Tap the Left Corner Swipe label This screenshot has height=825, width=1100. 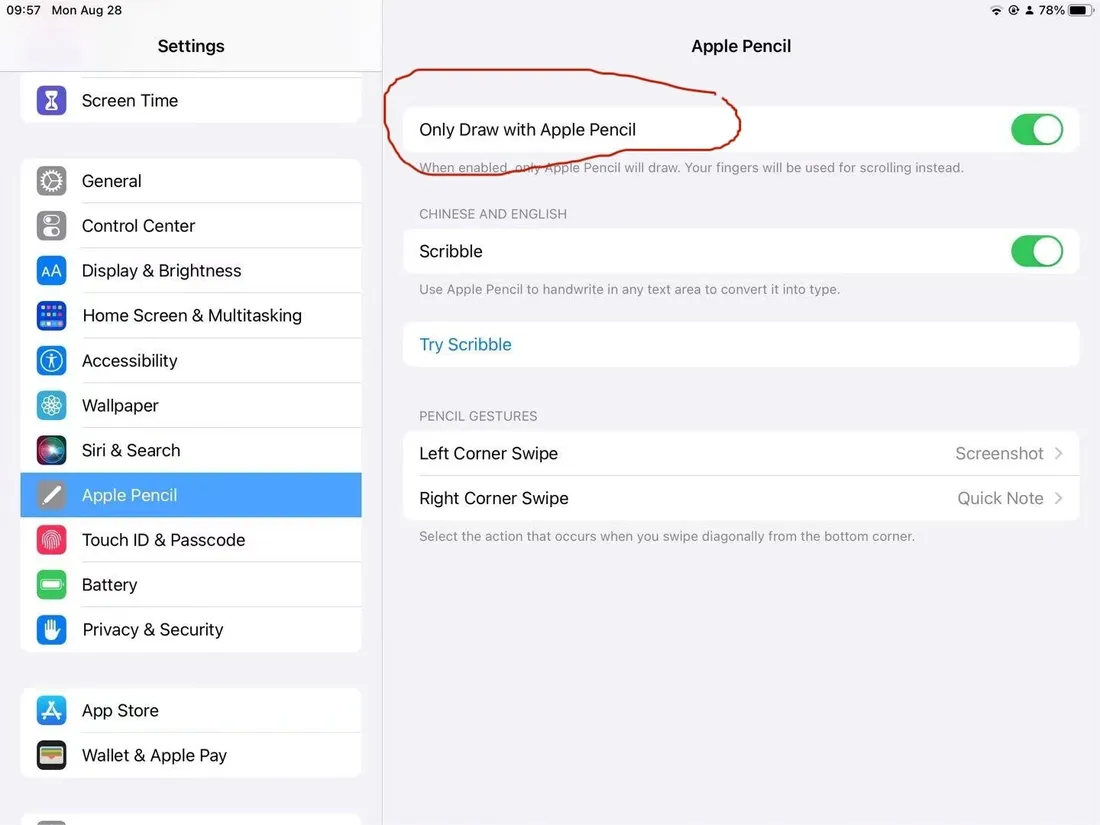click(x=488, y=454)
